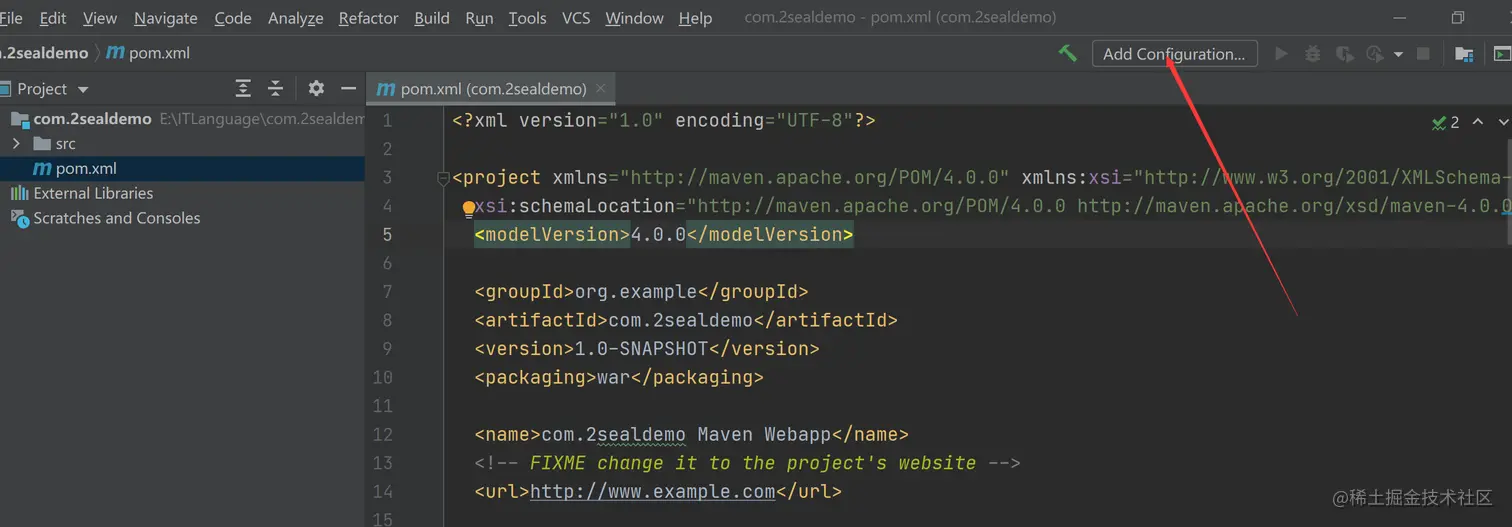Open the Edit menu
The image size is (1512, 527).
53,18
